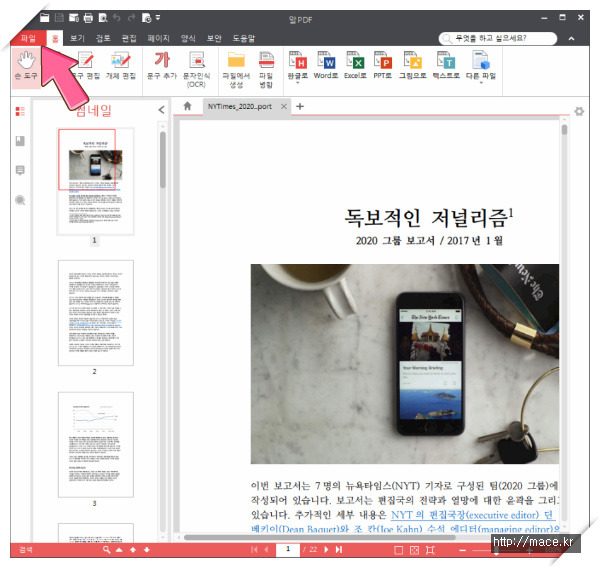Viewport: 600px width, 568px height.
Task: Click the status bar search magnifier icon
Action: coord(106,550)
